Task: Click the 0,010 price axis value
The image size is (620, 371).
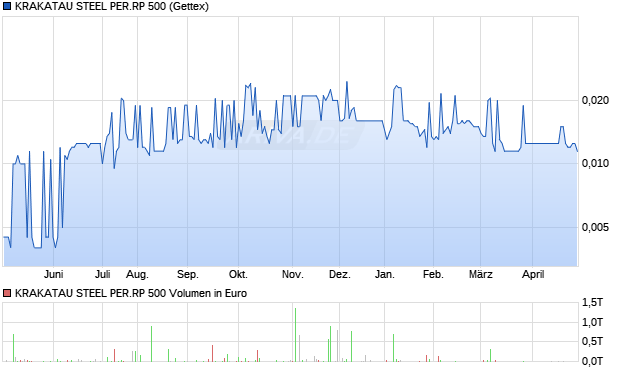Action: 595,163
